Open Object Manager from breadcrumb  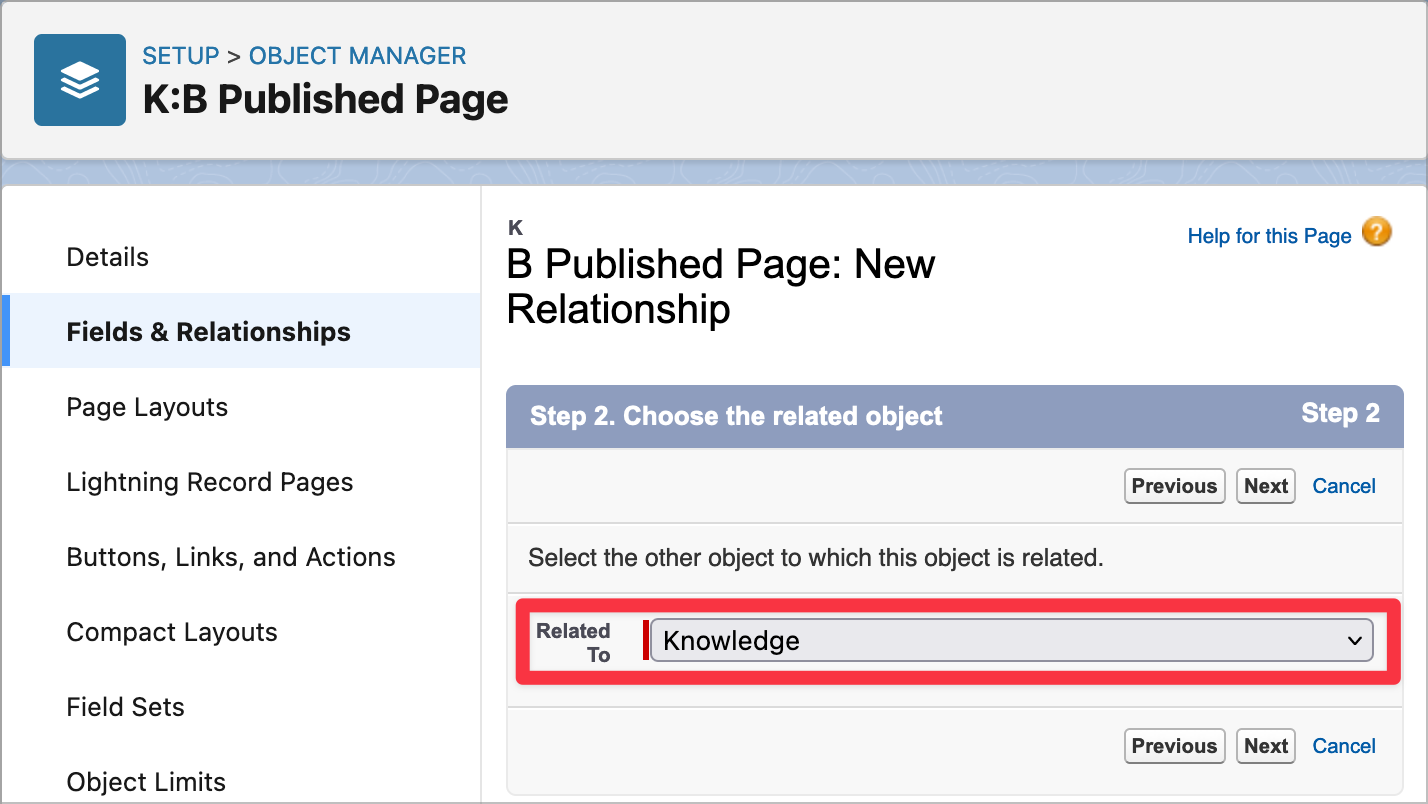pos(357,55)
